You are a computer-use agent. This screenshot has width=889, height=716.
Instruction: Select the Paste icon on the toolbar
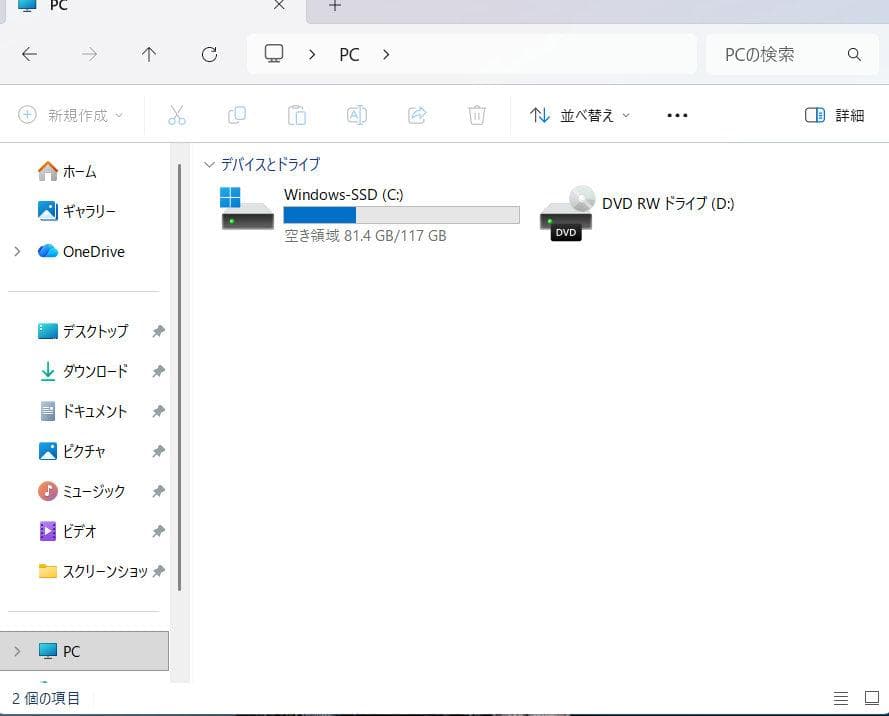(x=297, y=115)
